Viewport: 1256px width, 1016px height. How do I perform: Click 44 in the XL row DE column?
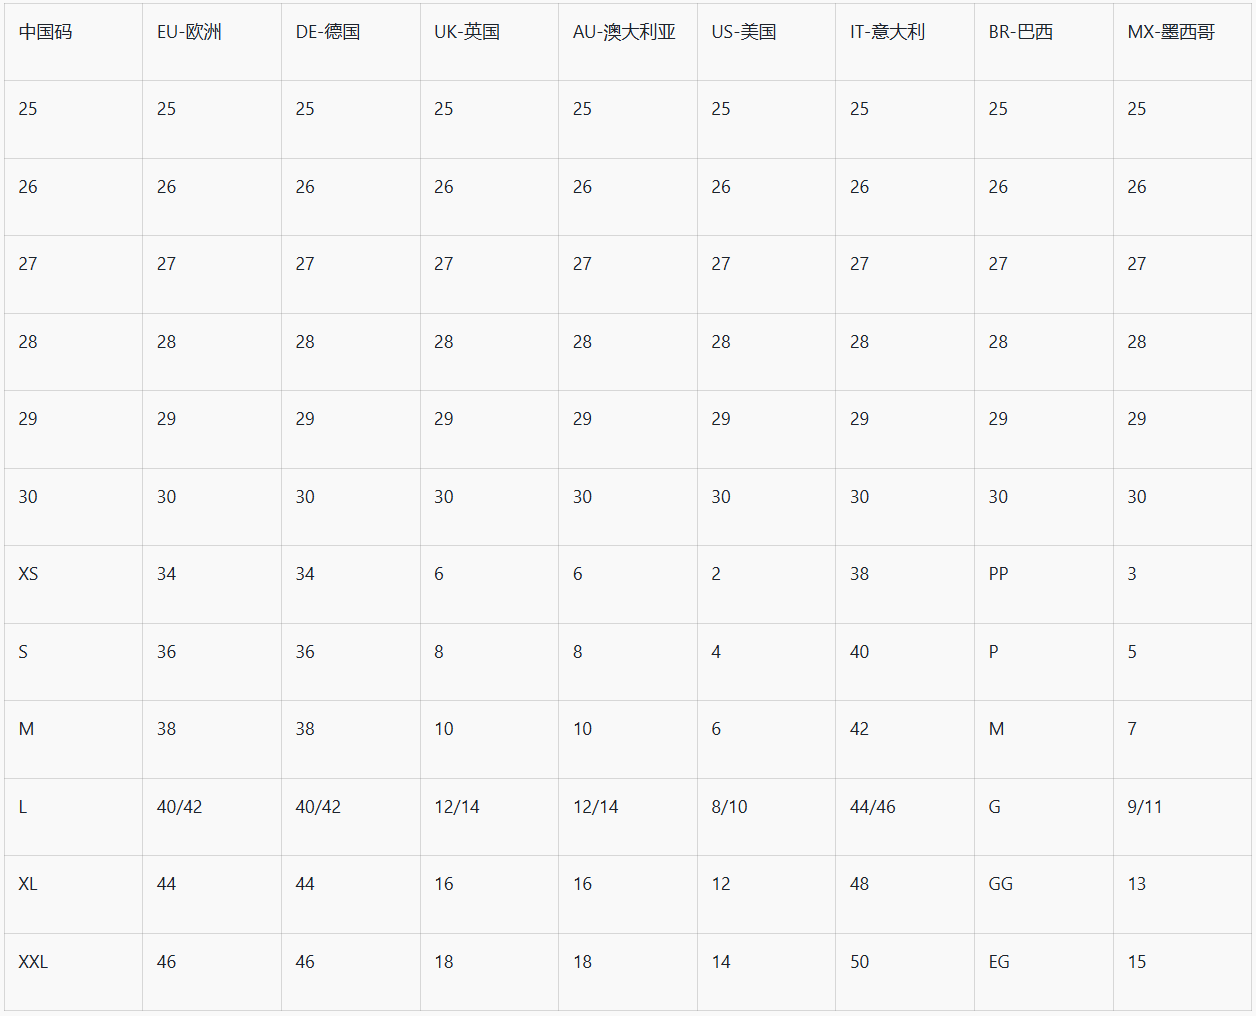point(305,884)
